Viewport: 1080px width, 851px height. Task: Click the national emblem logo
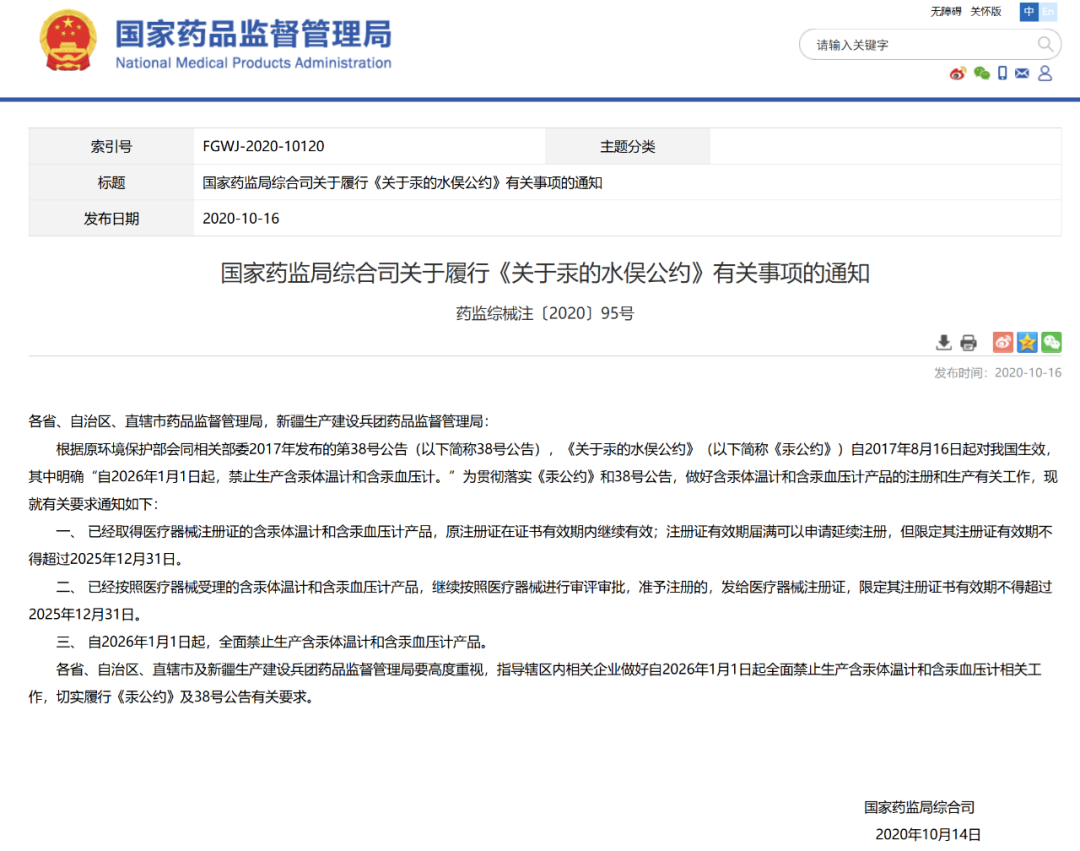[67, 42]
